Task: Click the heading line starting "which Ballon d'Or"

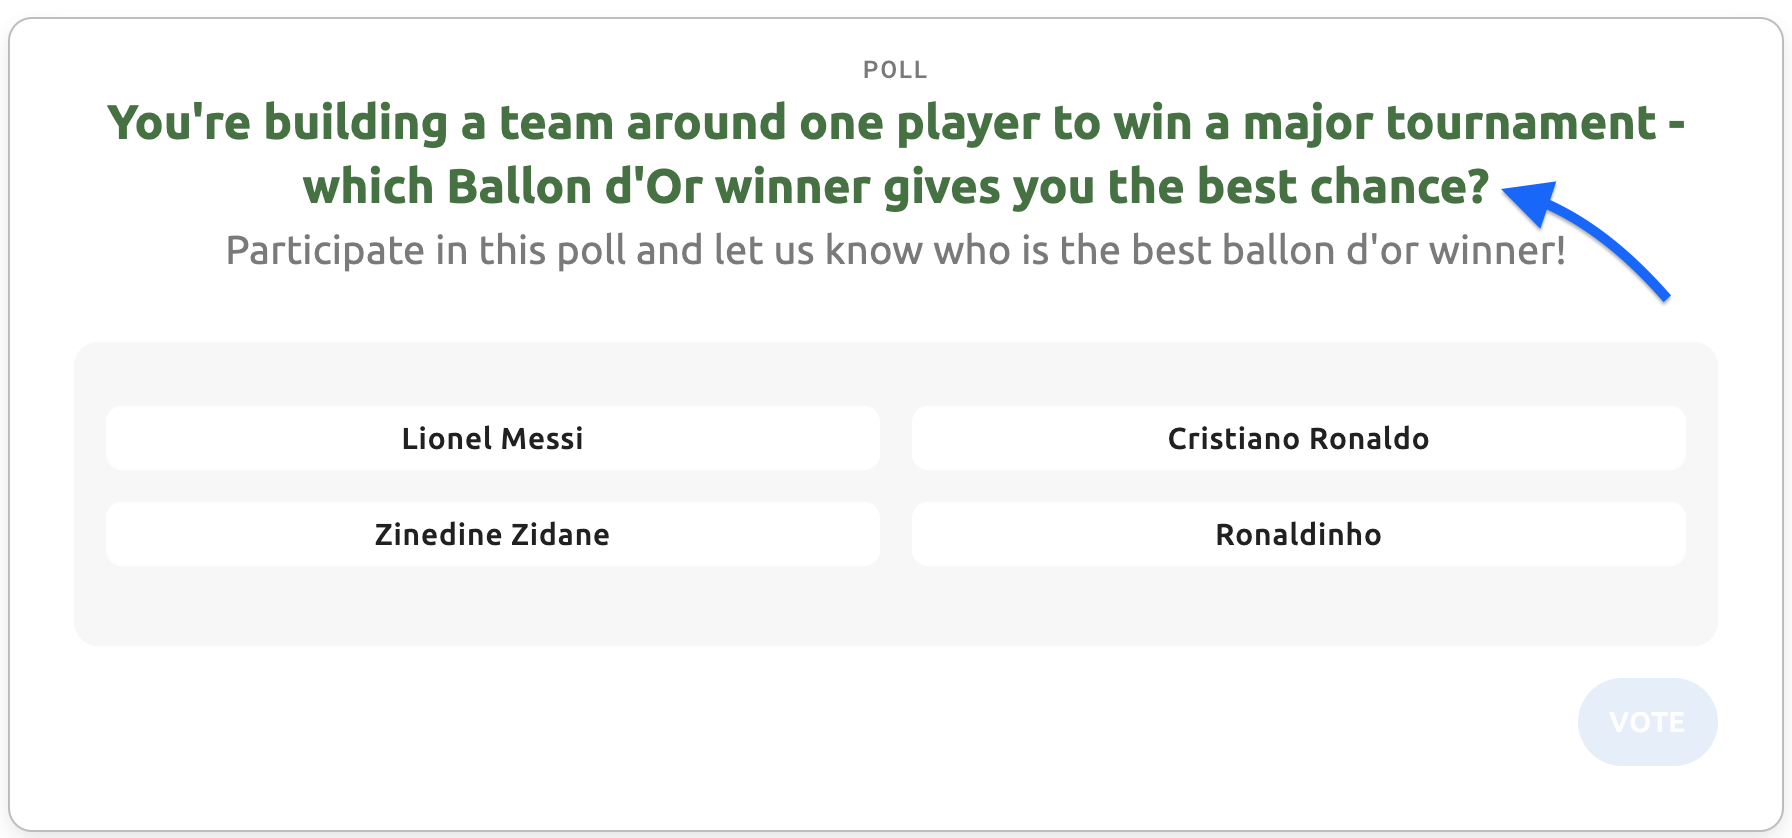Action: pos(895,187)
